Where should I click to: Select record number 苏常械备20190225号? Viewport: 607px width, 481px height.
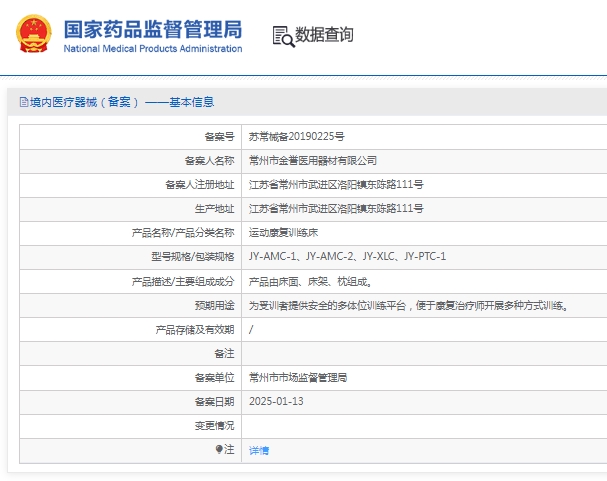click(297, 137)
